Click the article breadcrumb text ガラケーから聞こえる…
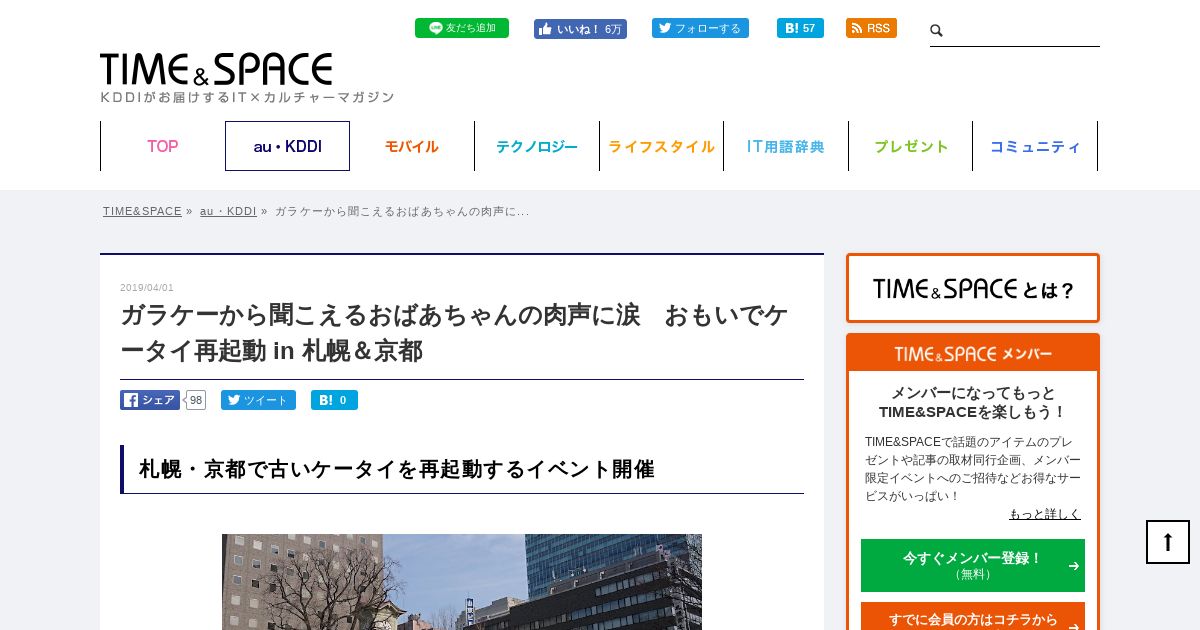The width and height of the screenshot is (1200, 630). 402,211
